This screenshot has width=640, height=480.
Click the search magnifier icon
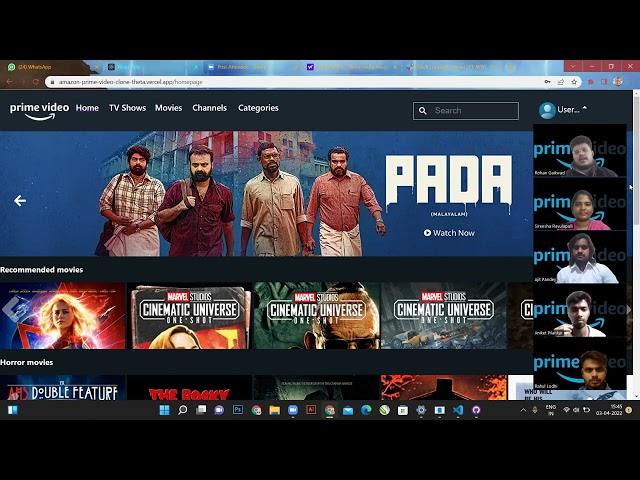coord(423,111)
